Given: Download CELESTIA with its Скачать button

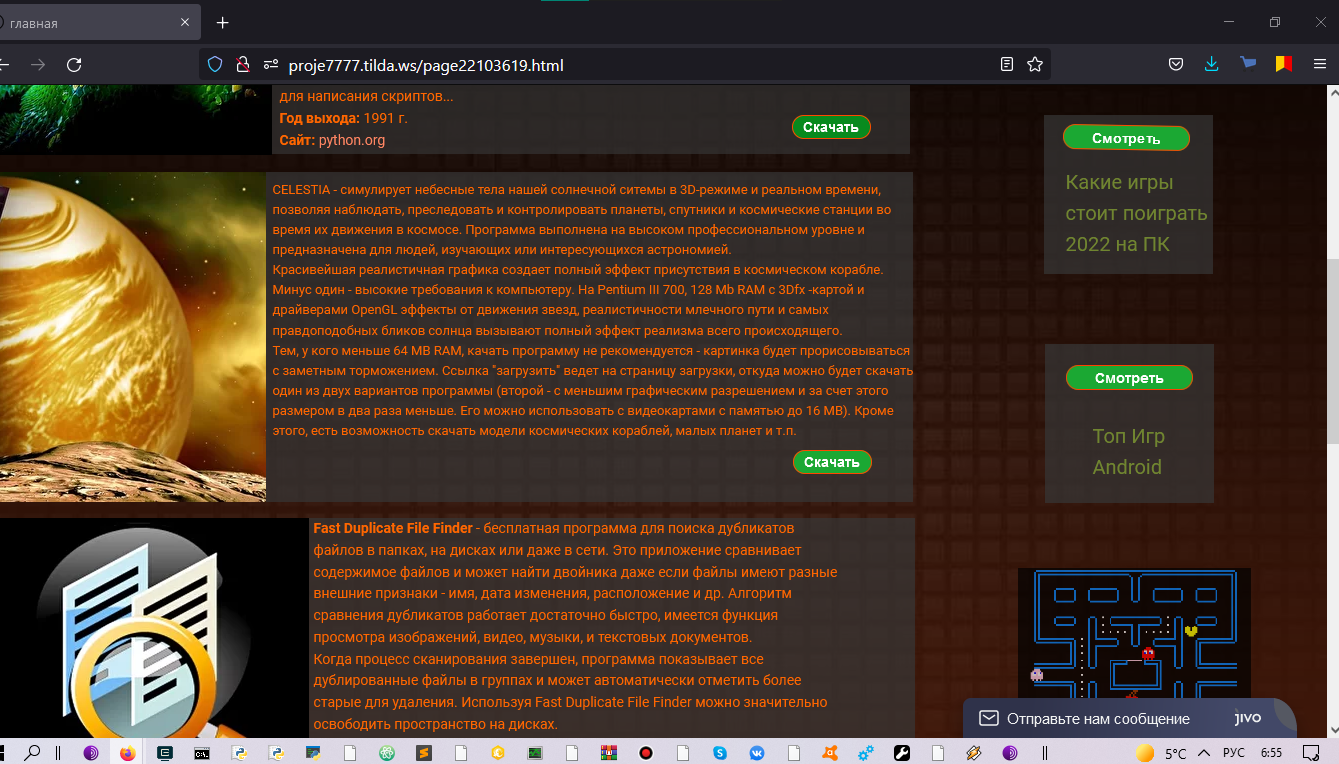Looking at the screenshot, I should click(832, 462).
